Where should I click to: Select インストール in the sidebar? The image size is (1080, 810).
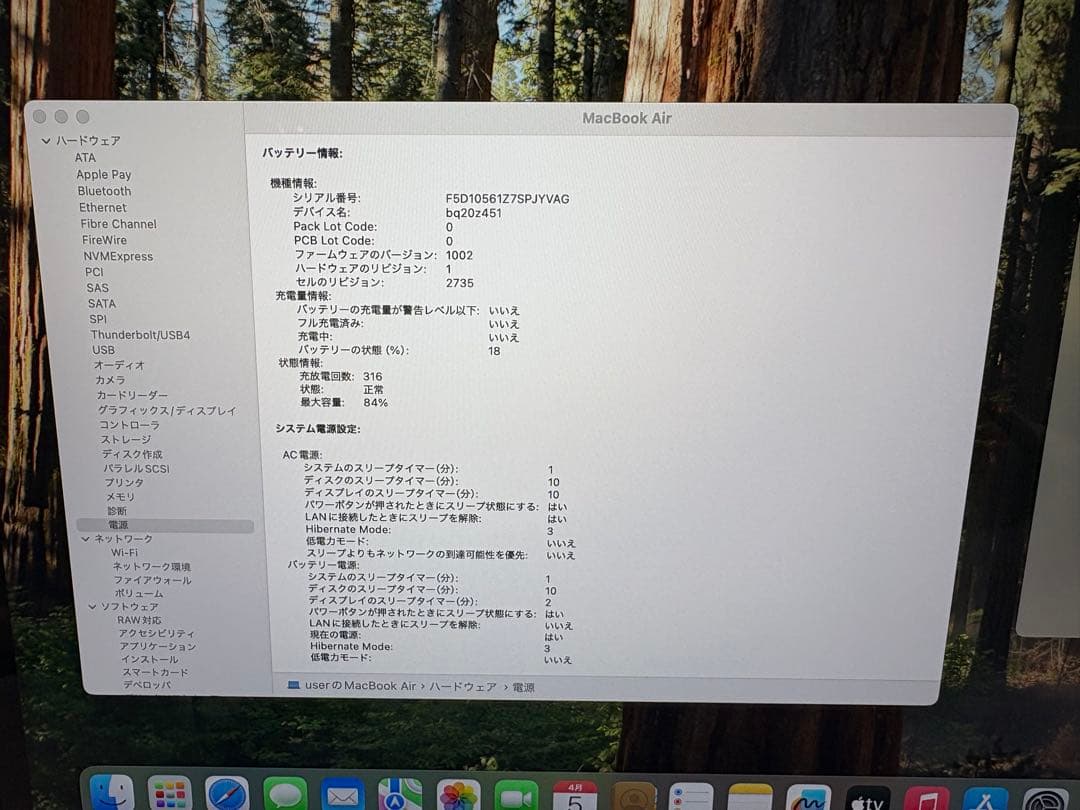(x=149, y=660)
